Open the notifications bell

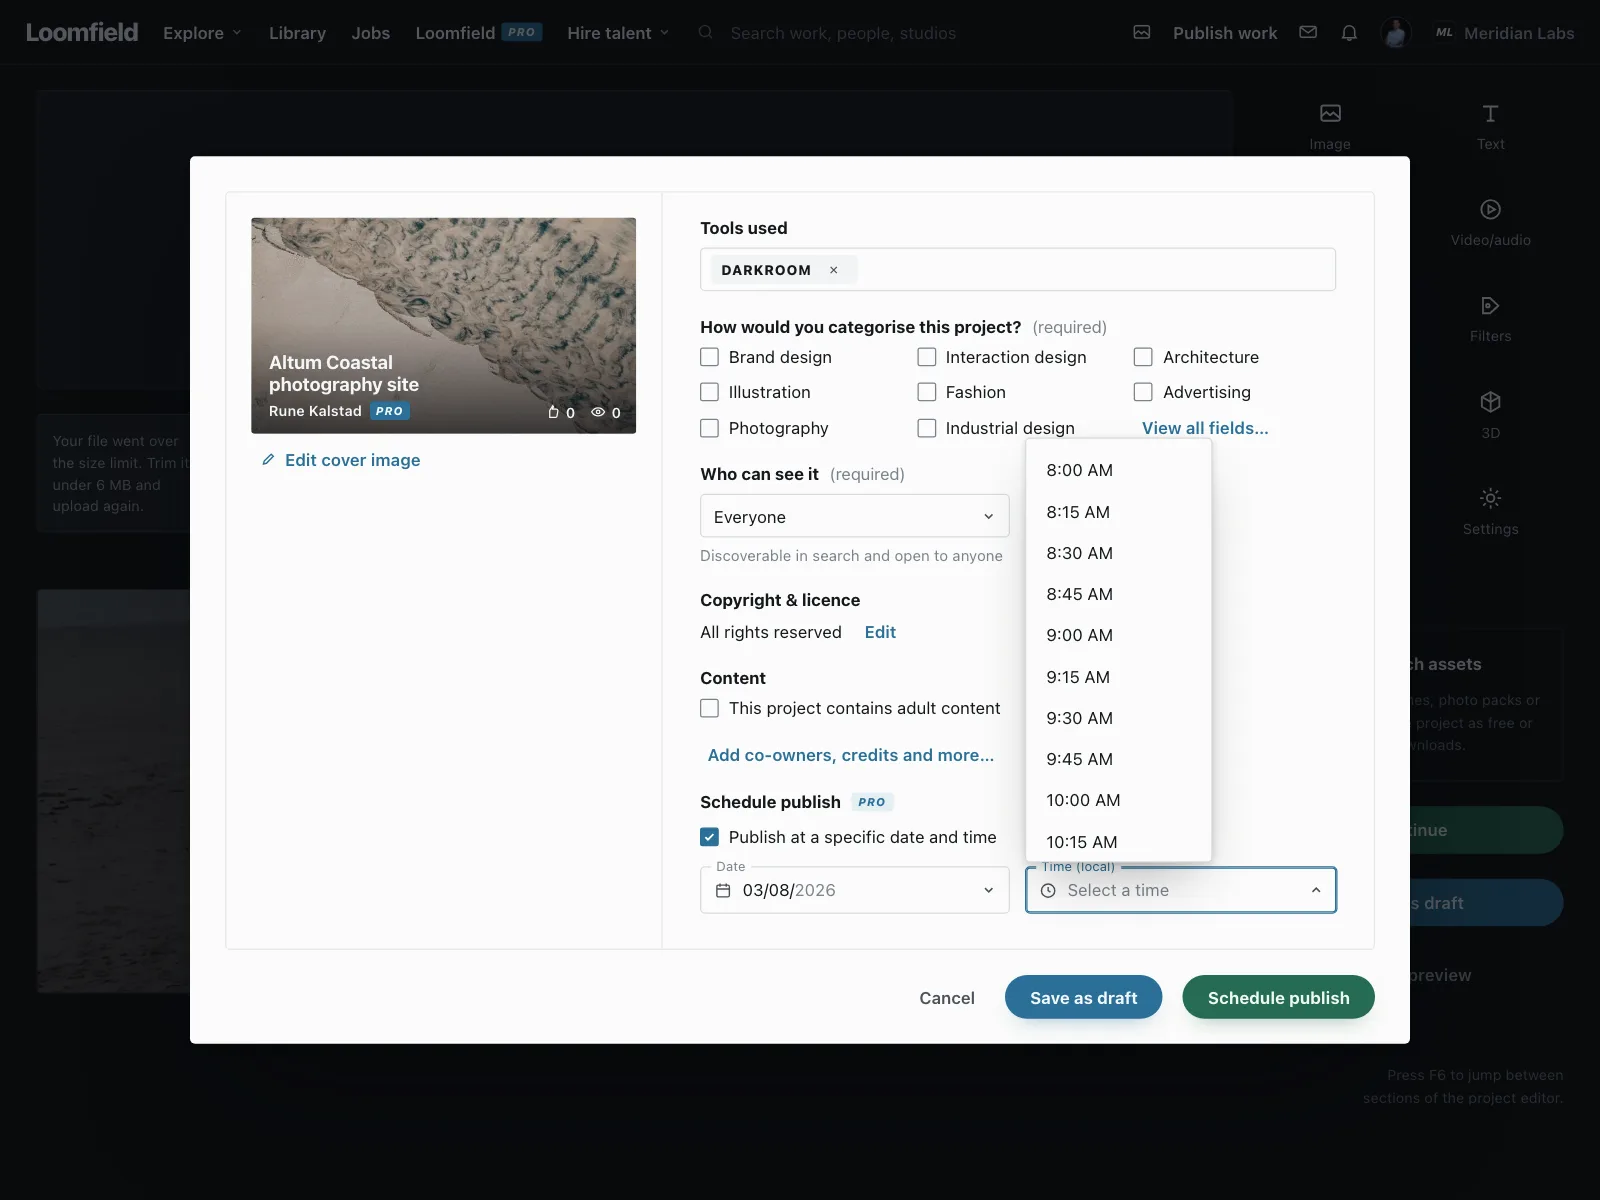click(1349, 32)
